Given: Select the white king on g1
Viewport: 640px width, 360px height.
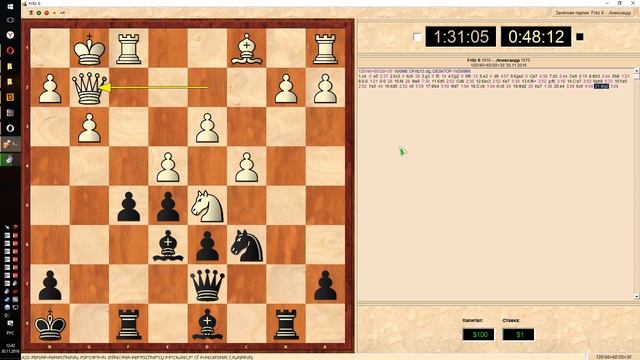Looking at the screenshot, I should [x=89, y=49].
